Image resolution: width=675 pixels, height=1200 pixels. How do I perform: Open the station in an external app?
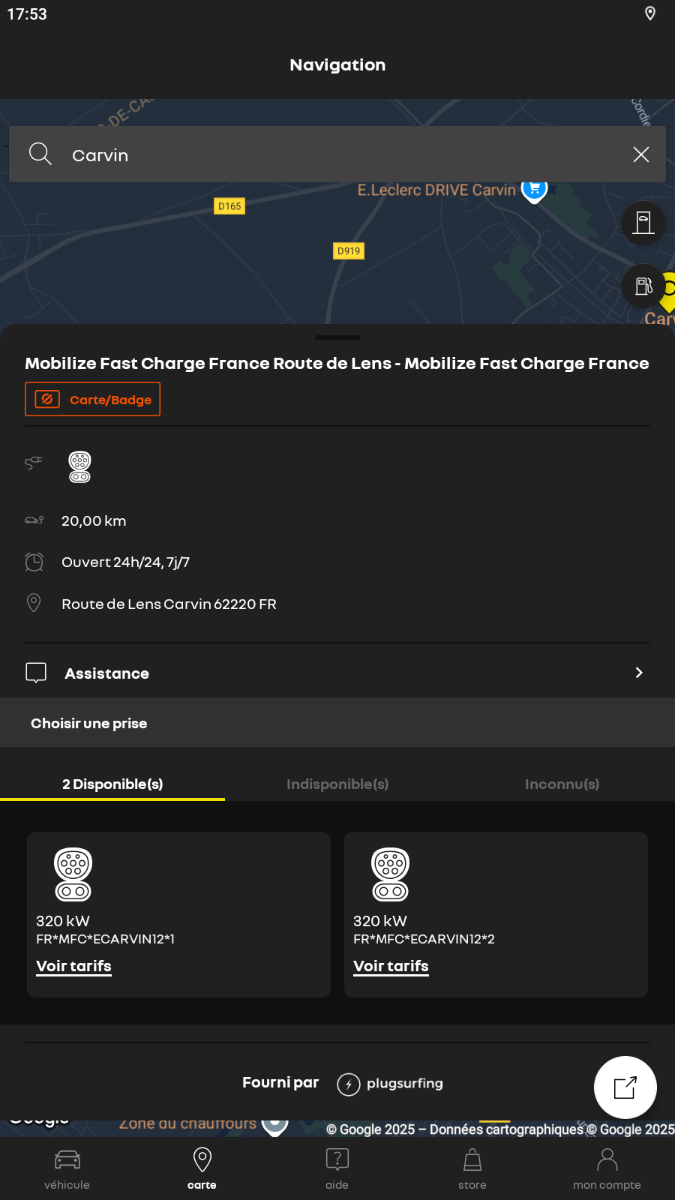[625, 1087]
